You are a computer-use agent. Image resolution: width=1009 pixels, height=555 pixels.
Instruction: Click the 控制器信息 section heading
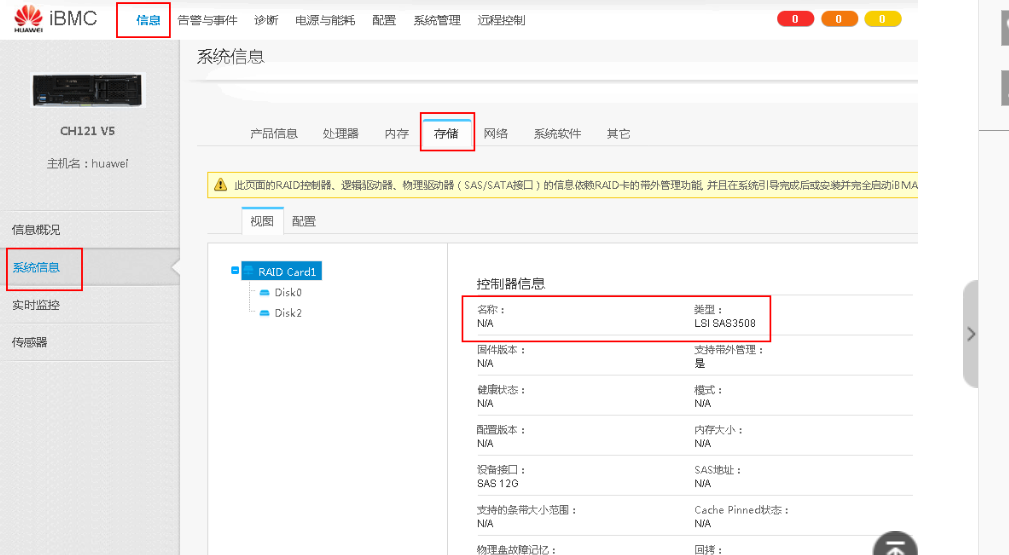tap(511, 283)
